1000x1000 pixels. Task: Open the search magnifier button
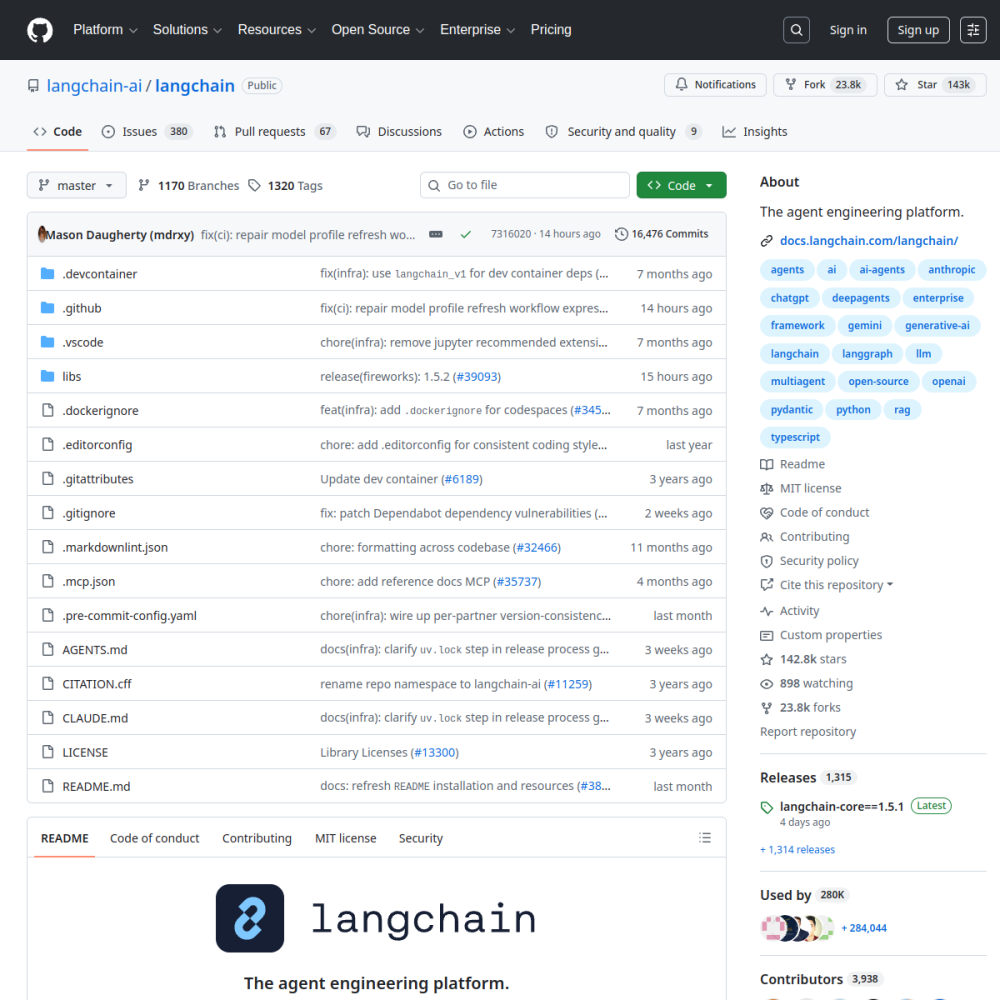tap(796, 30)
